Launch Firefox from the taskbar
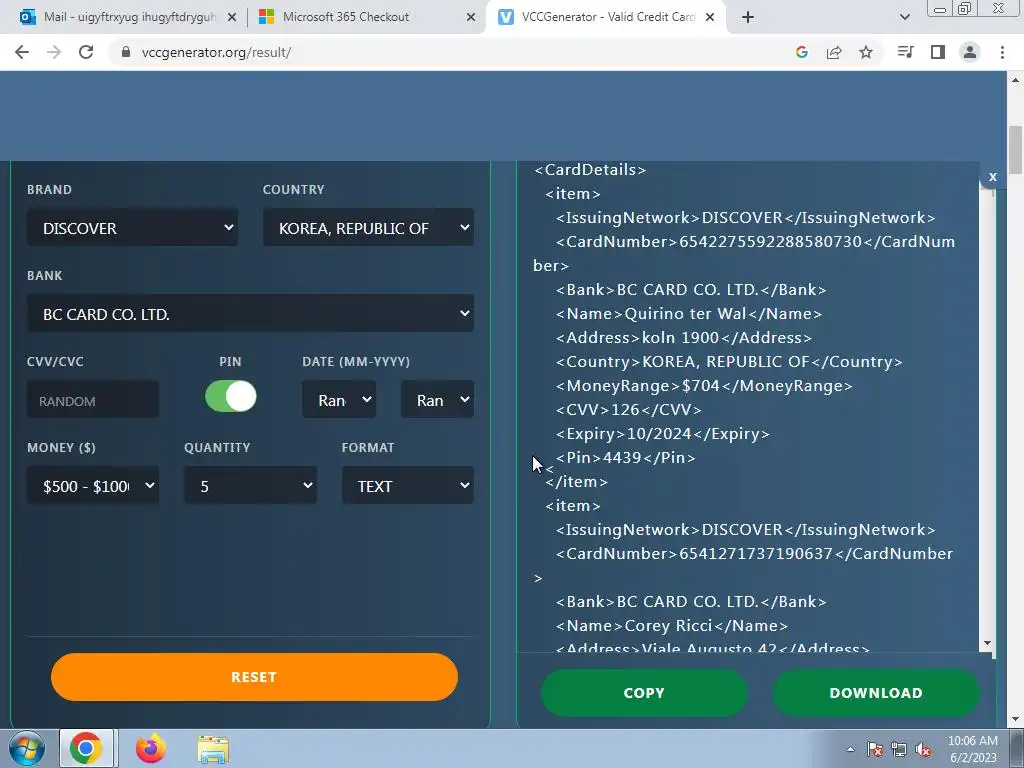 (150, 748)
